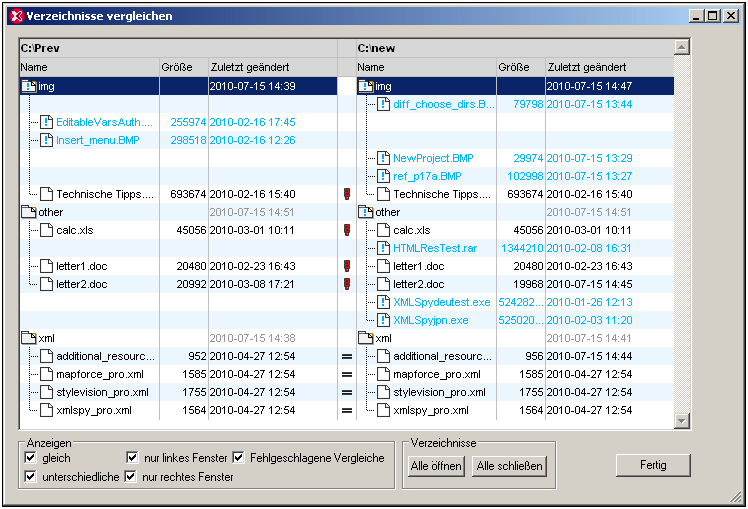This screenshot has height=509, width=748.
Task: Click the scrollbar down arrow
Action: point(682,422)
